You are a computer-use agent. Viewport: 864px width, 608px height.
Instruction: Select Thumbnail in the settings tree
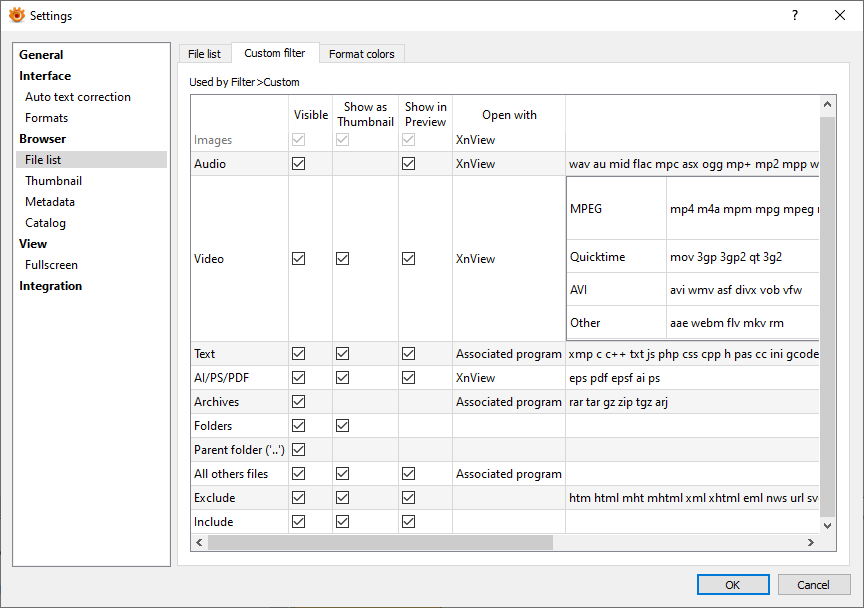click(54, 181)
